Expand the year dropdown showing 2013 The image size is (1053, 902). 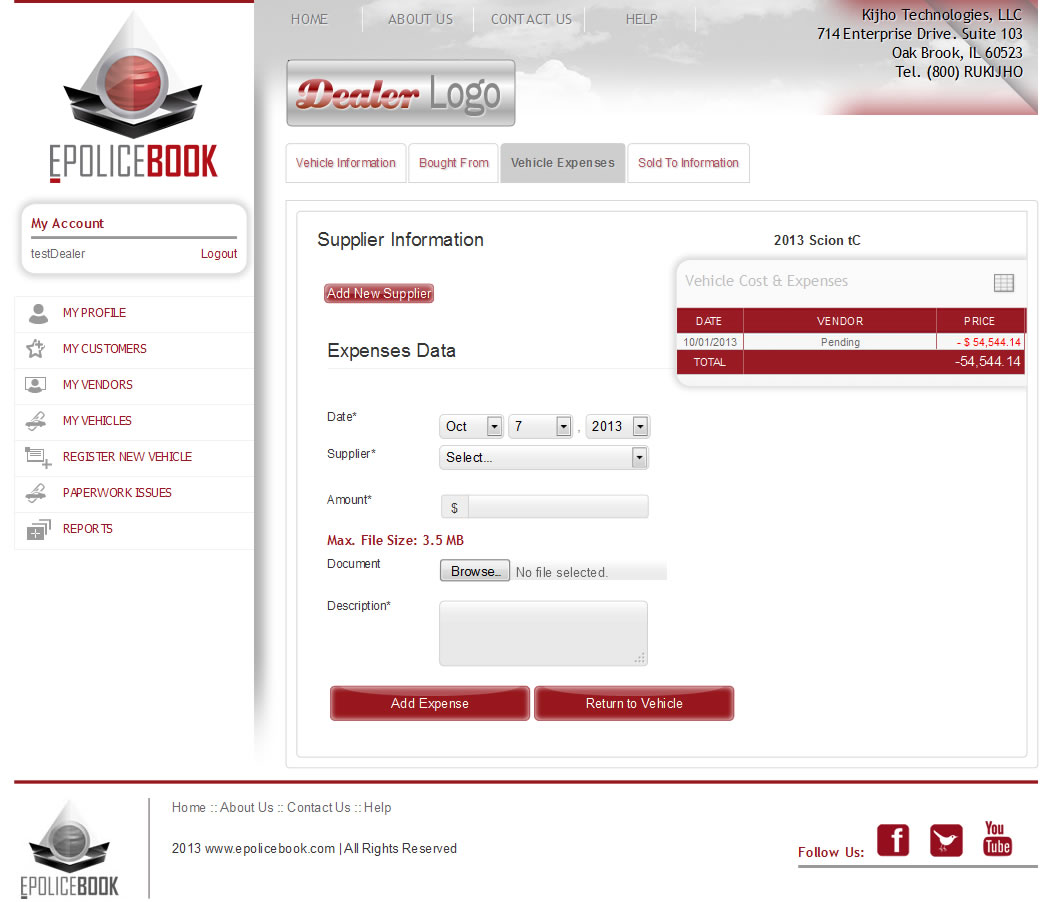coord(618,426)
